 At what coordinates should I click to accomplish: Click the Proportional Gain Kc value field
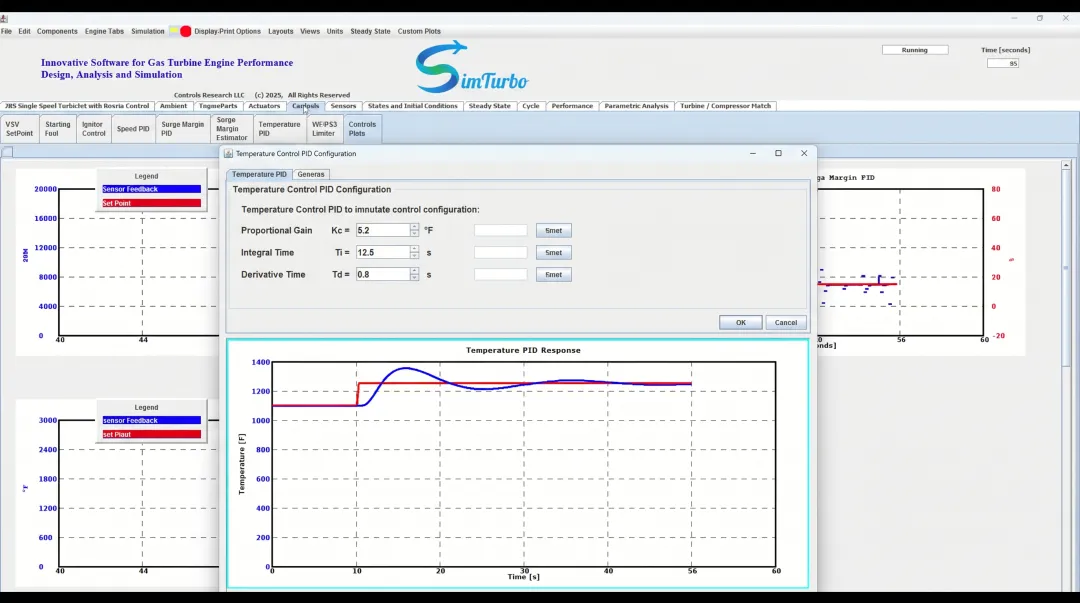click(382, 230)
